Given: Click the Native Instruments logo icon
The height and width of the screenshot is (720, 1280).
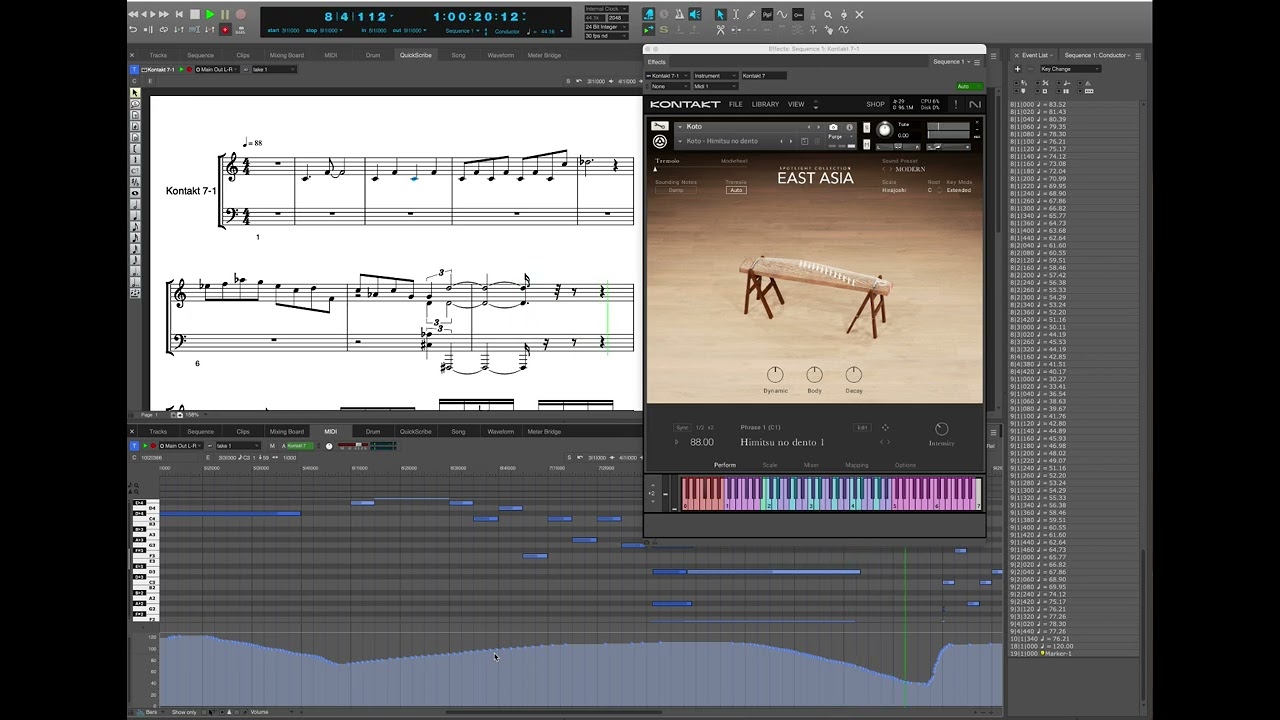Looking at the screenshot, I should click(975, 104).
